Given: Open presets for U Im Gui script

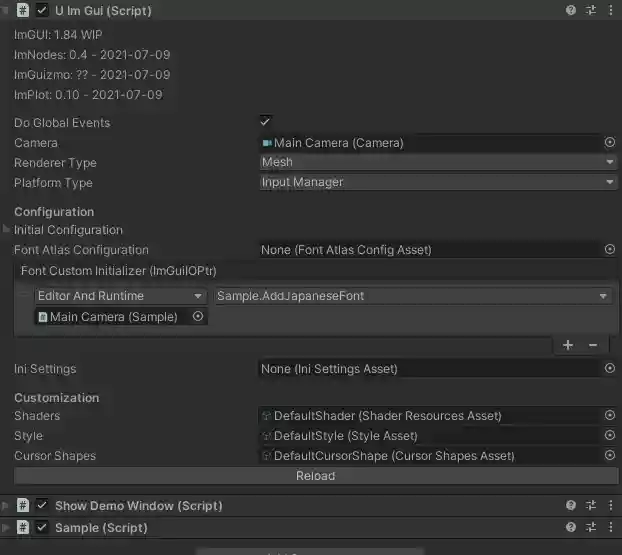Looking at the screenshot, I should [591, 10].
